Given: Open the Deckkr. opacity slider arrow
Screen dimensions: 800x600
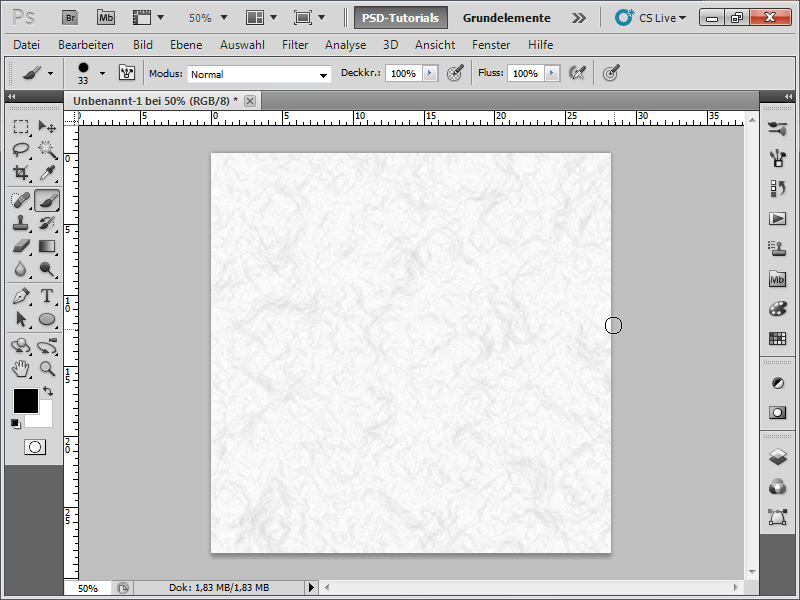Looking at the screenshot, I should point(430,73).
